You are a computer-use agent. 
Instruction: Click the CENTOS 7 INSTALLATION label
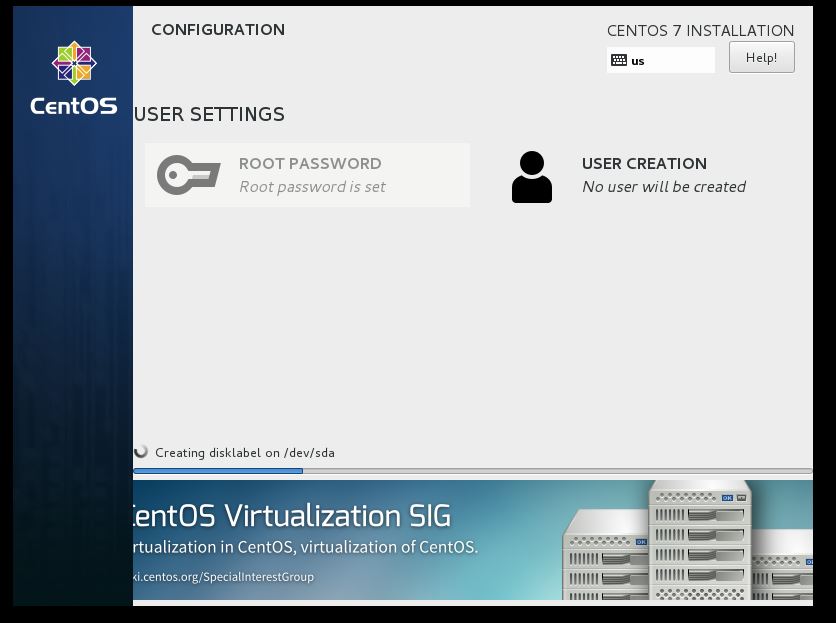701,30
